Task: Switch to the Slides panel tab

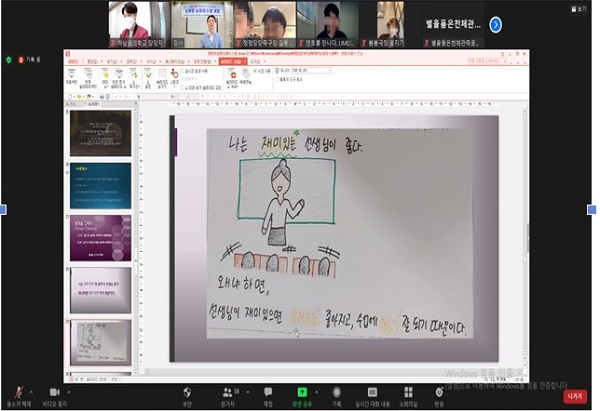Action: coord(93,104)
